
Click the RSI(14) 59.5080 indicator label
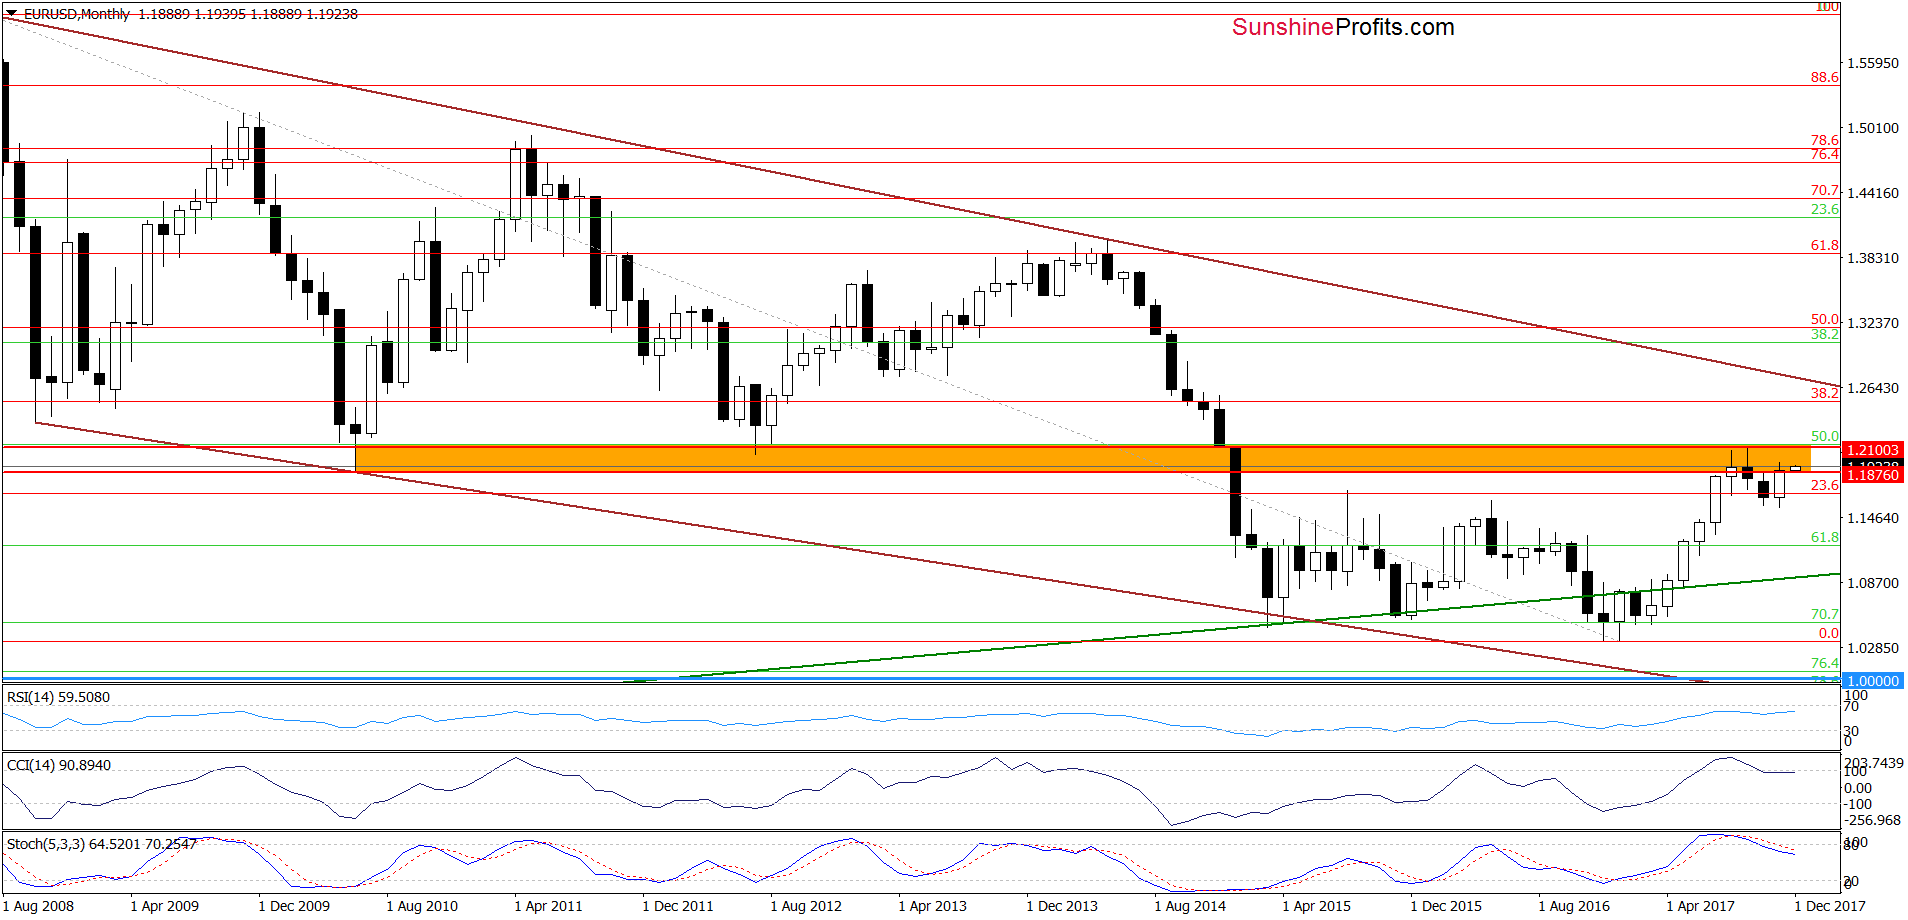pos(58,697)
